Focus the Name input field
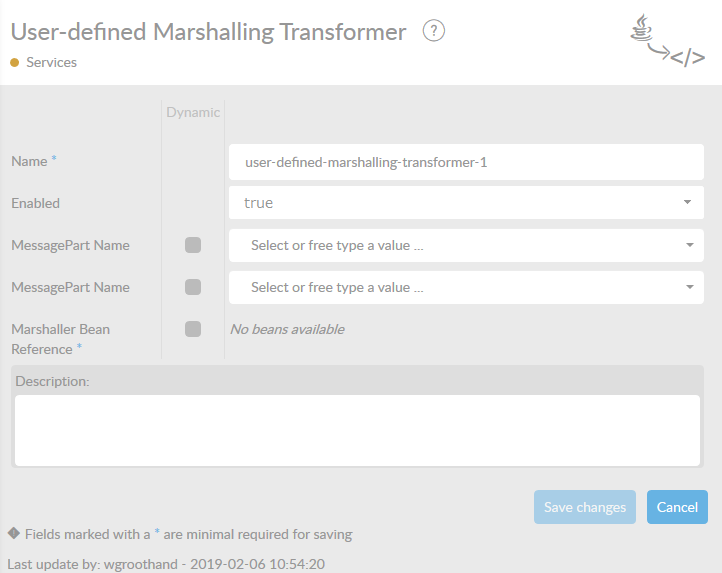Screen dimensions: 722x573 (466, 161)
